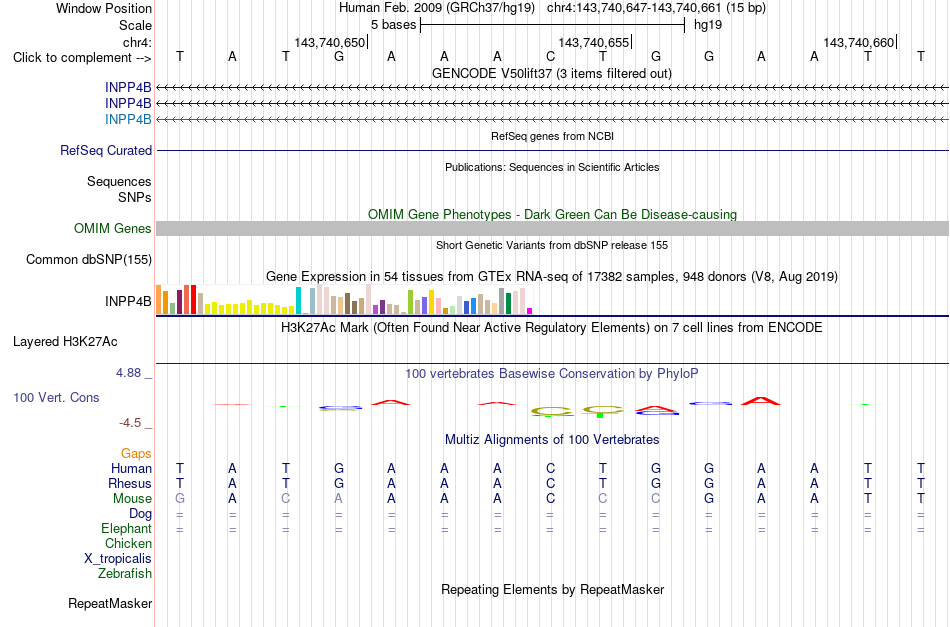This screenshot has height=627, width=950.
Task: Select the Rhesus alignment row label
Action: pyautogui.click(x=130, y=483)
